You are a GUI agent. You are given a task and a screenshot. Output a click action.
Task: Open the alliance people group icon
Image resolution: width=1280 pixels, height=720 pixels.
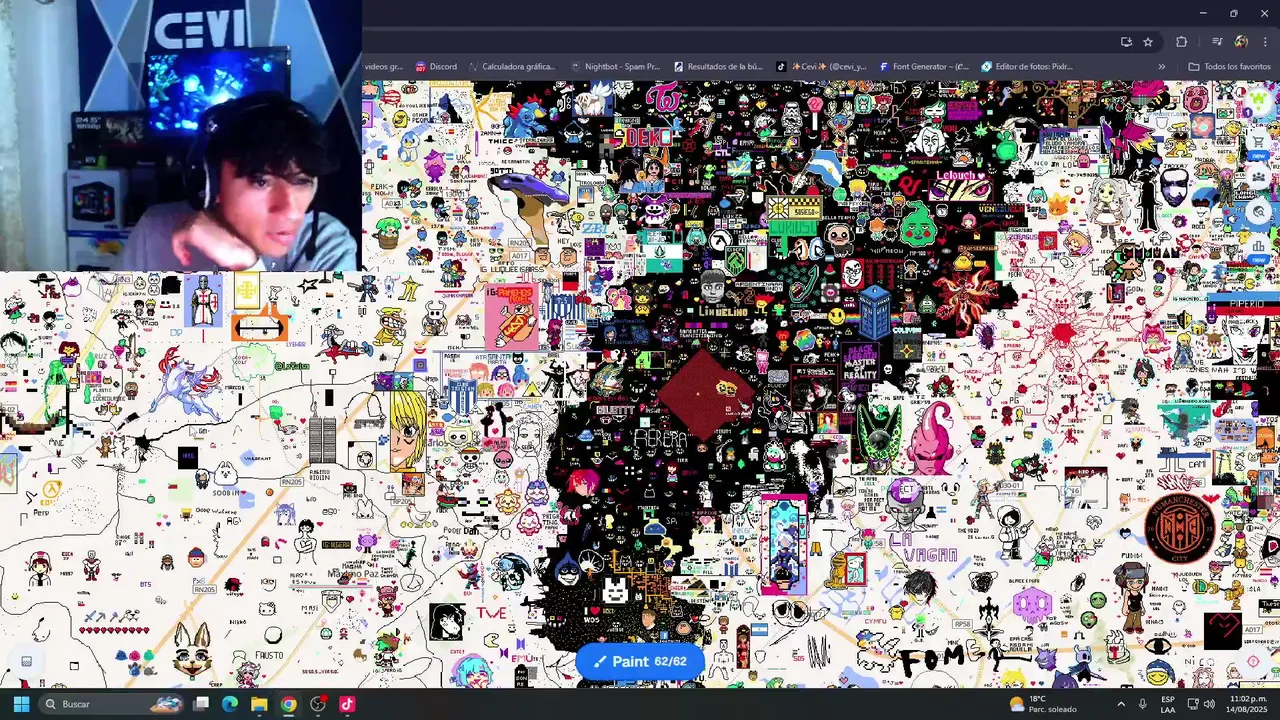point(1260,177)
